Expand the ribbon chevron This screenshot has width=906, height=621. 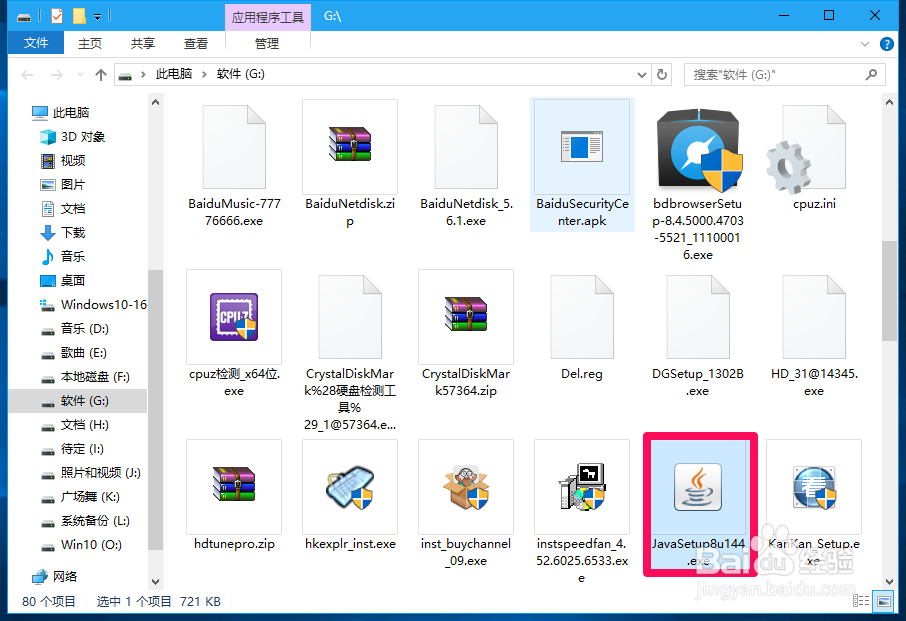(865, 44)
